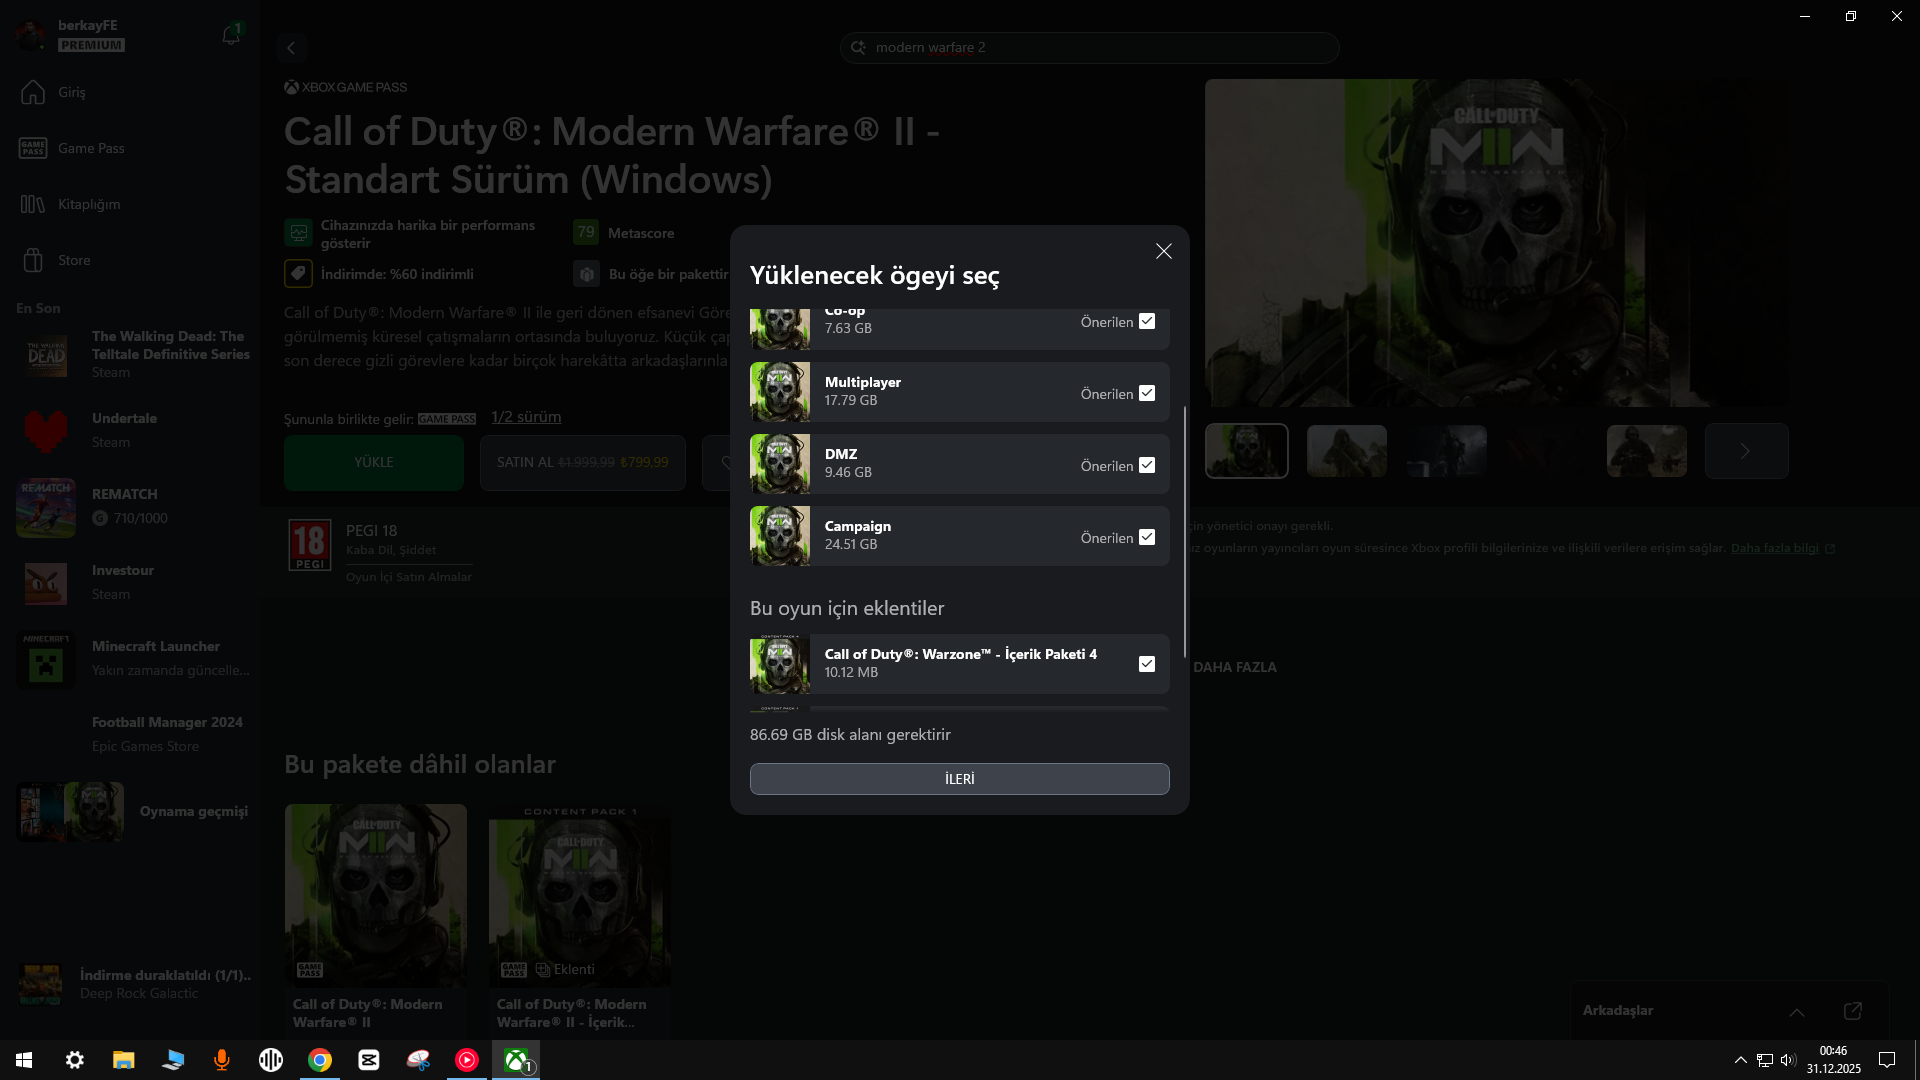
Task: Click the SATIN AL purchase button
Action: pos(583,462)
